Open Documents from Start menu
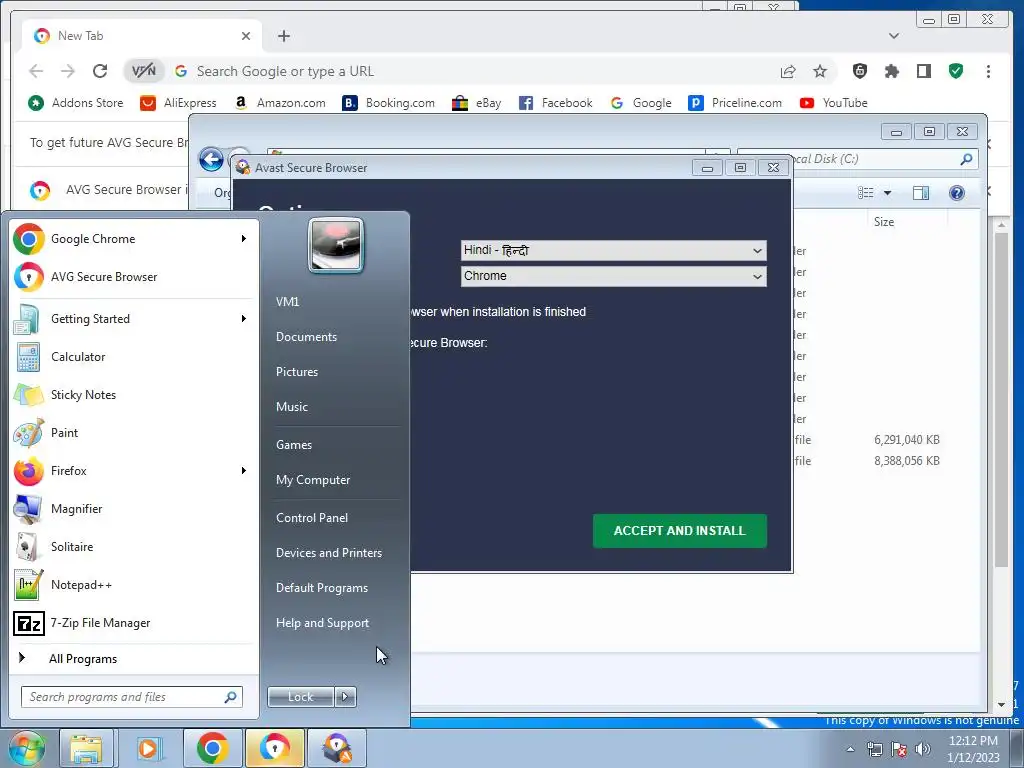1024x768 pixels. point(306,337)
